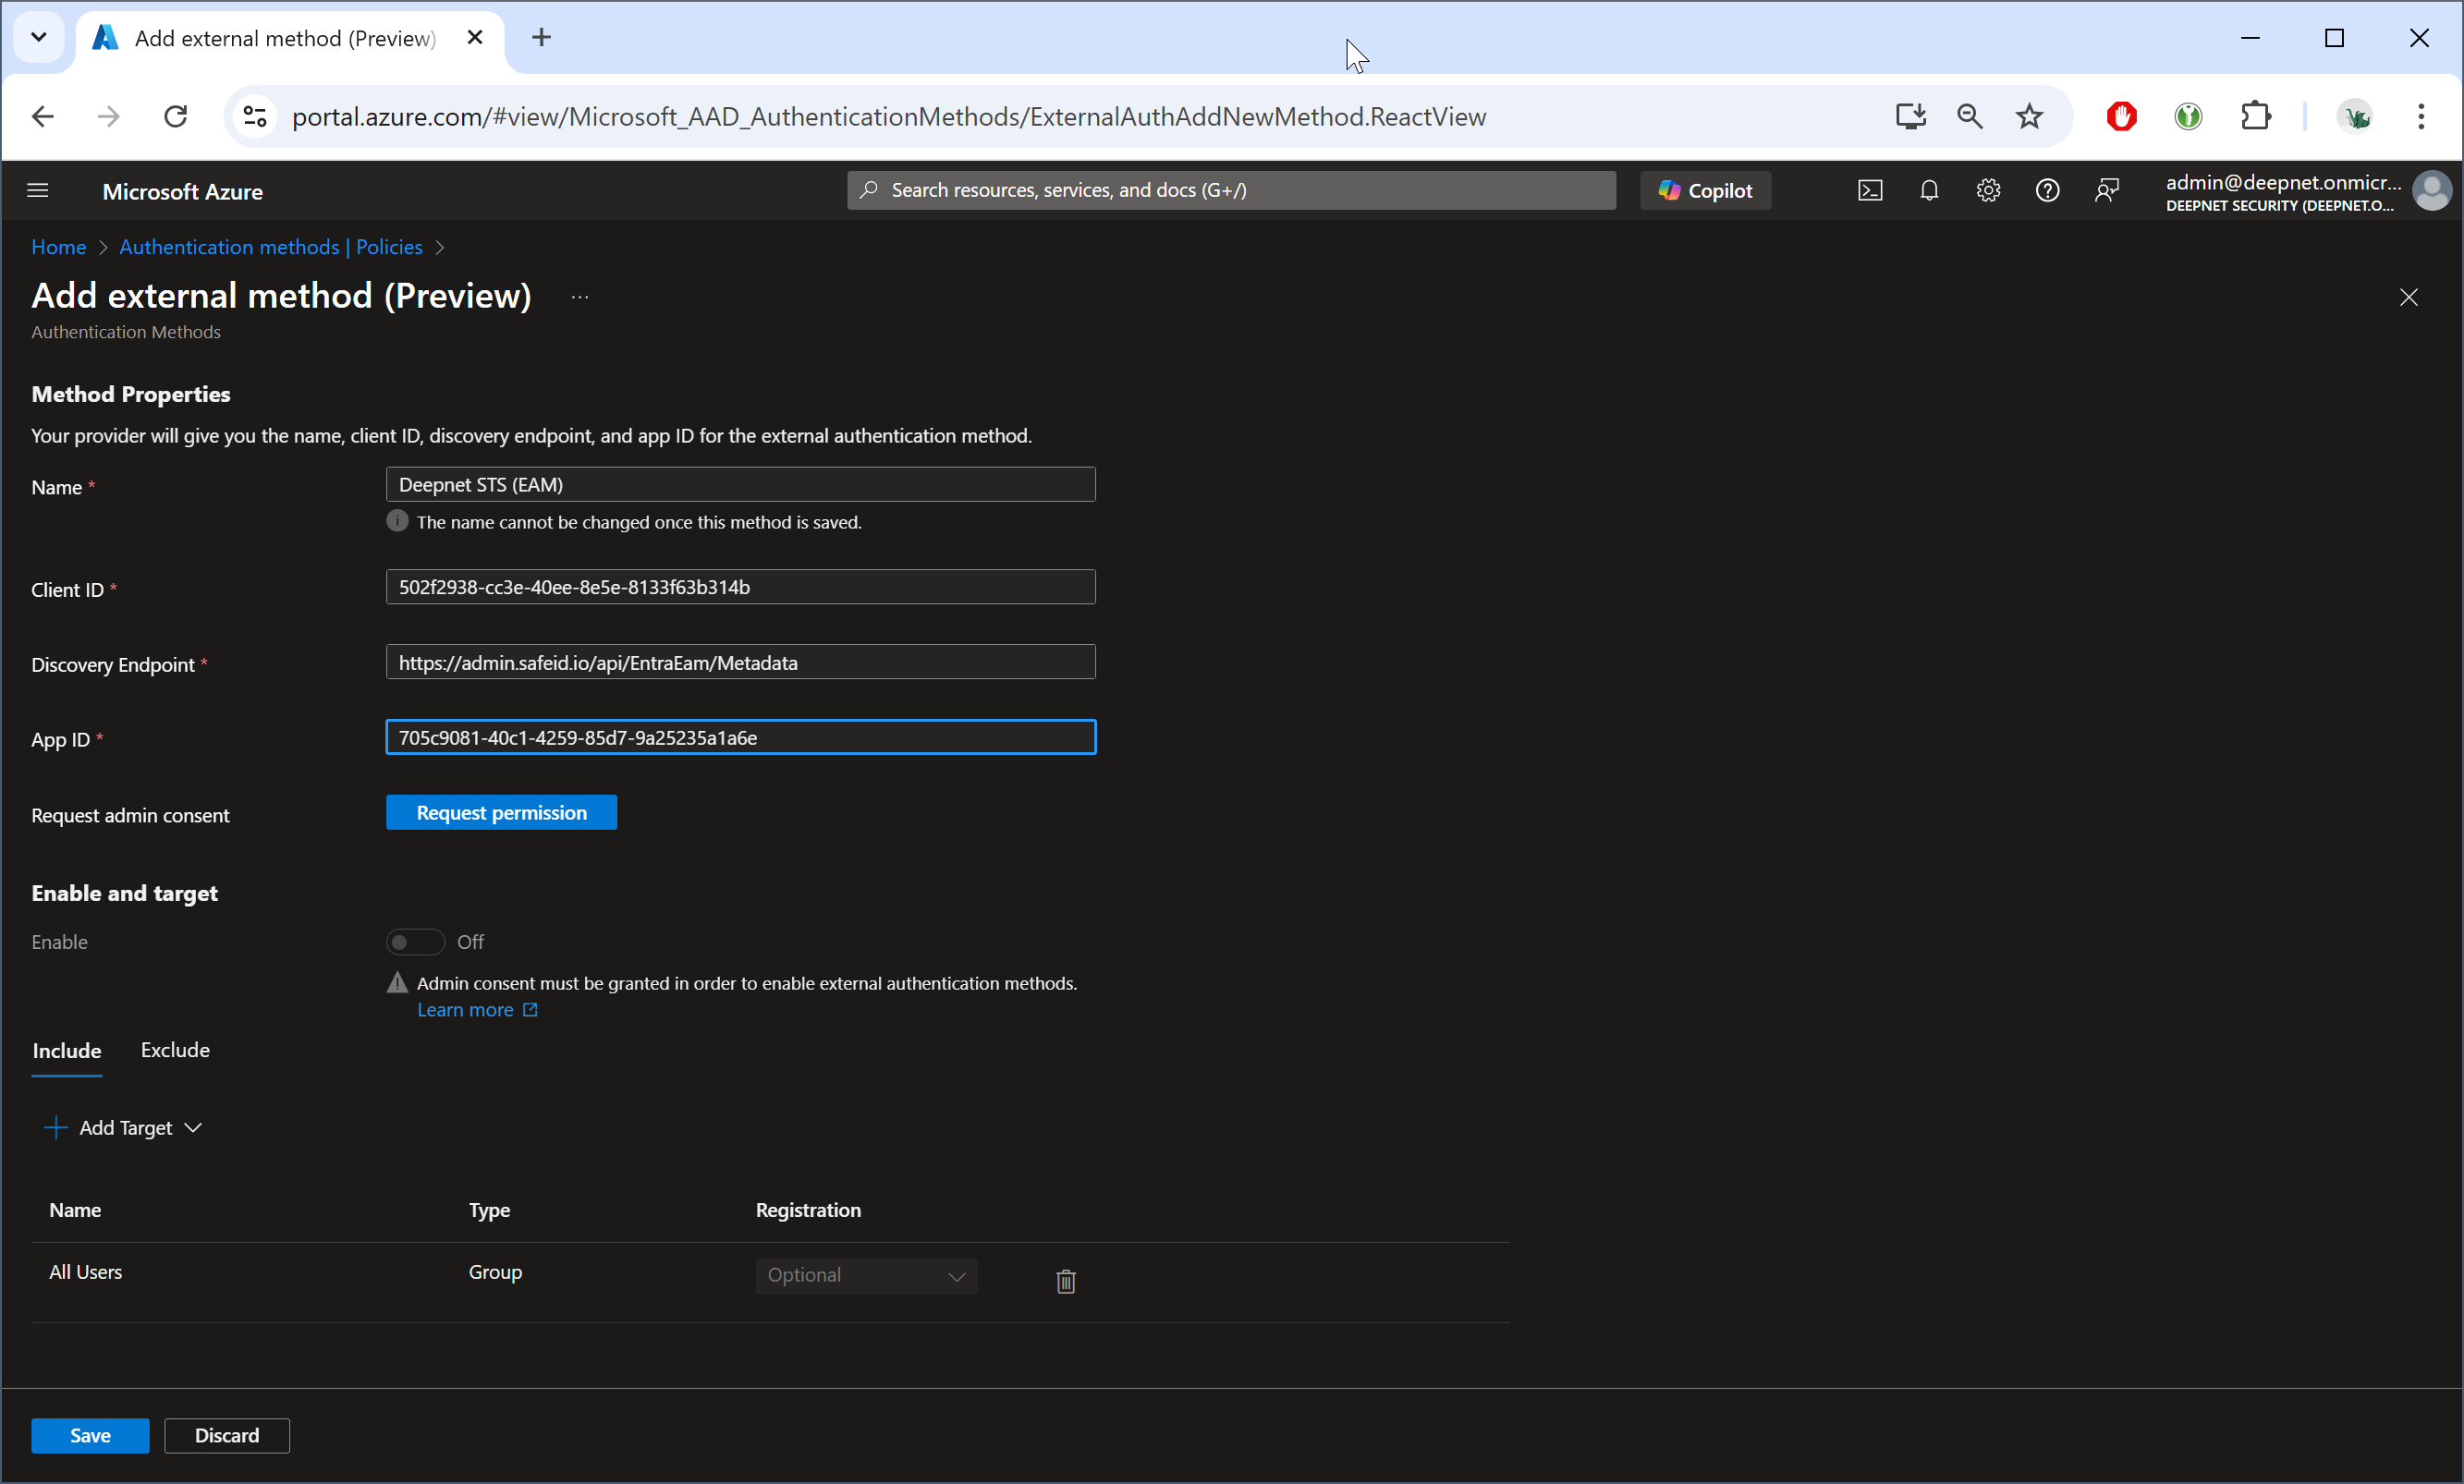The height and width of the screenshot is (1484, 2464).
Task: Close the Add external method blade
Action: pyautogui.click(x=2407, y=297)
